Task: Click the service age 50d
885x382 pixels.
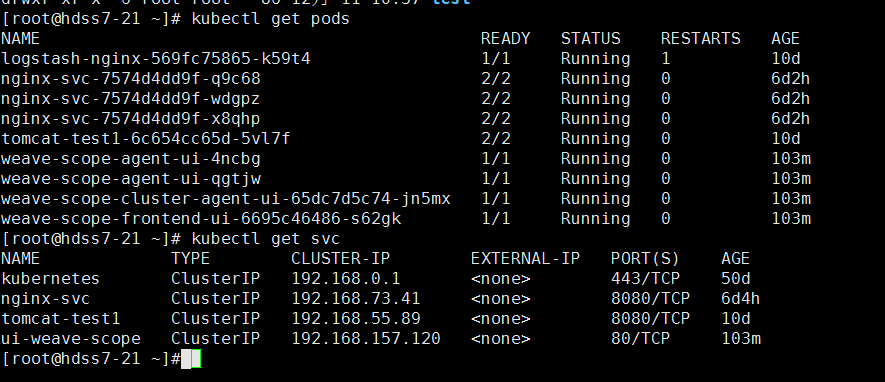Action: click(x=735, y=279)
